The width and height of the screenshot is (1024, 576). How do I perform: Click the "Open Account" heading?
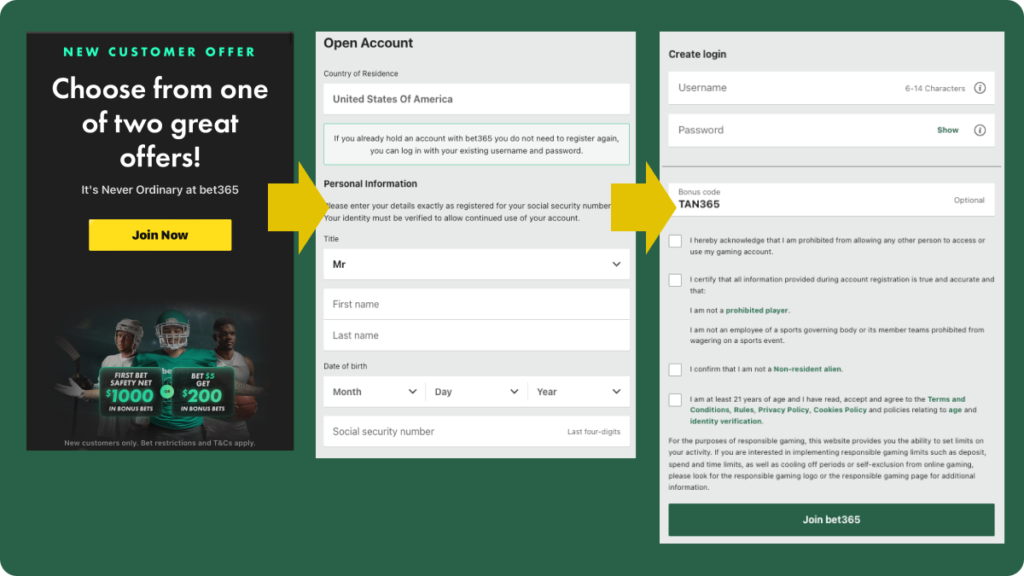(x=368, y=43)
